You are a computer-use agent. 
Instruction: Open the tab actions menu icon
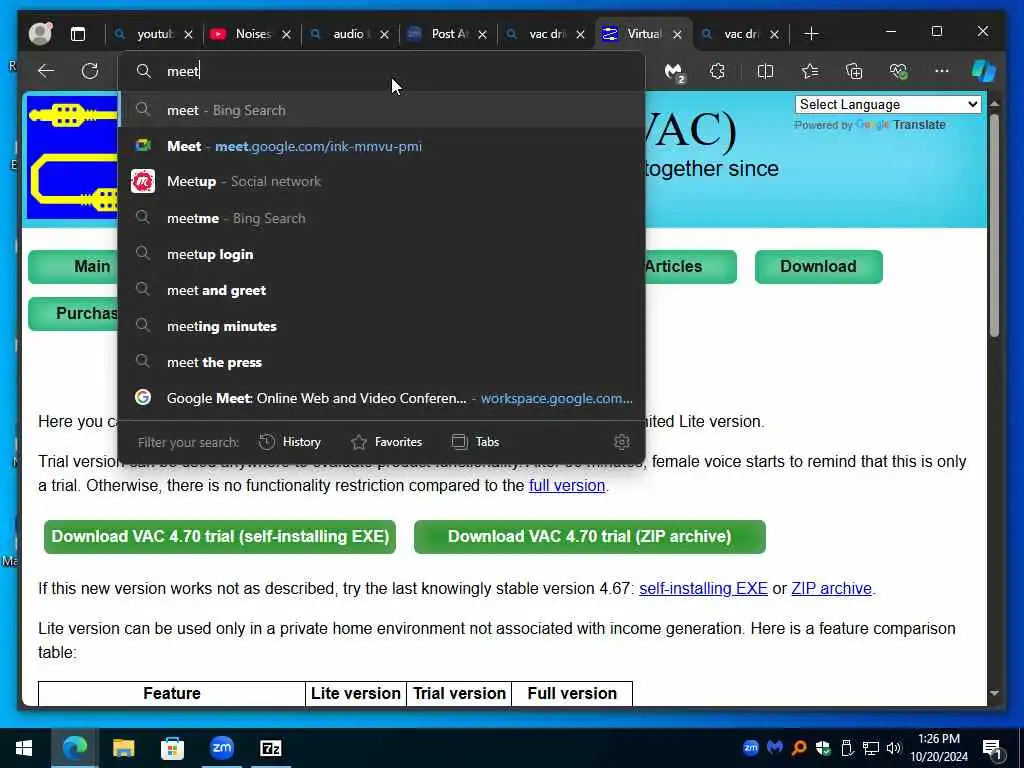click(x=78, y=34)
